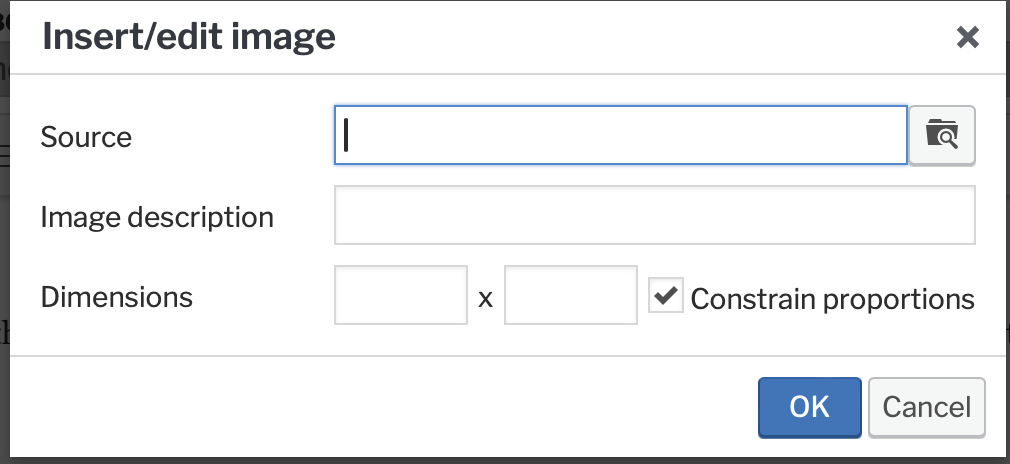Viewport: 1010px width, 464px height.
Task: Confirm the dialog with OK
Action: click(809, 407)
